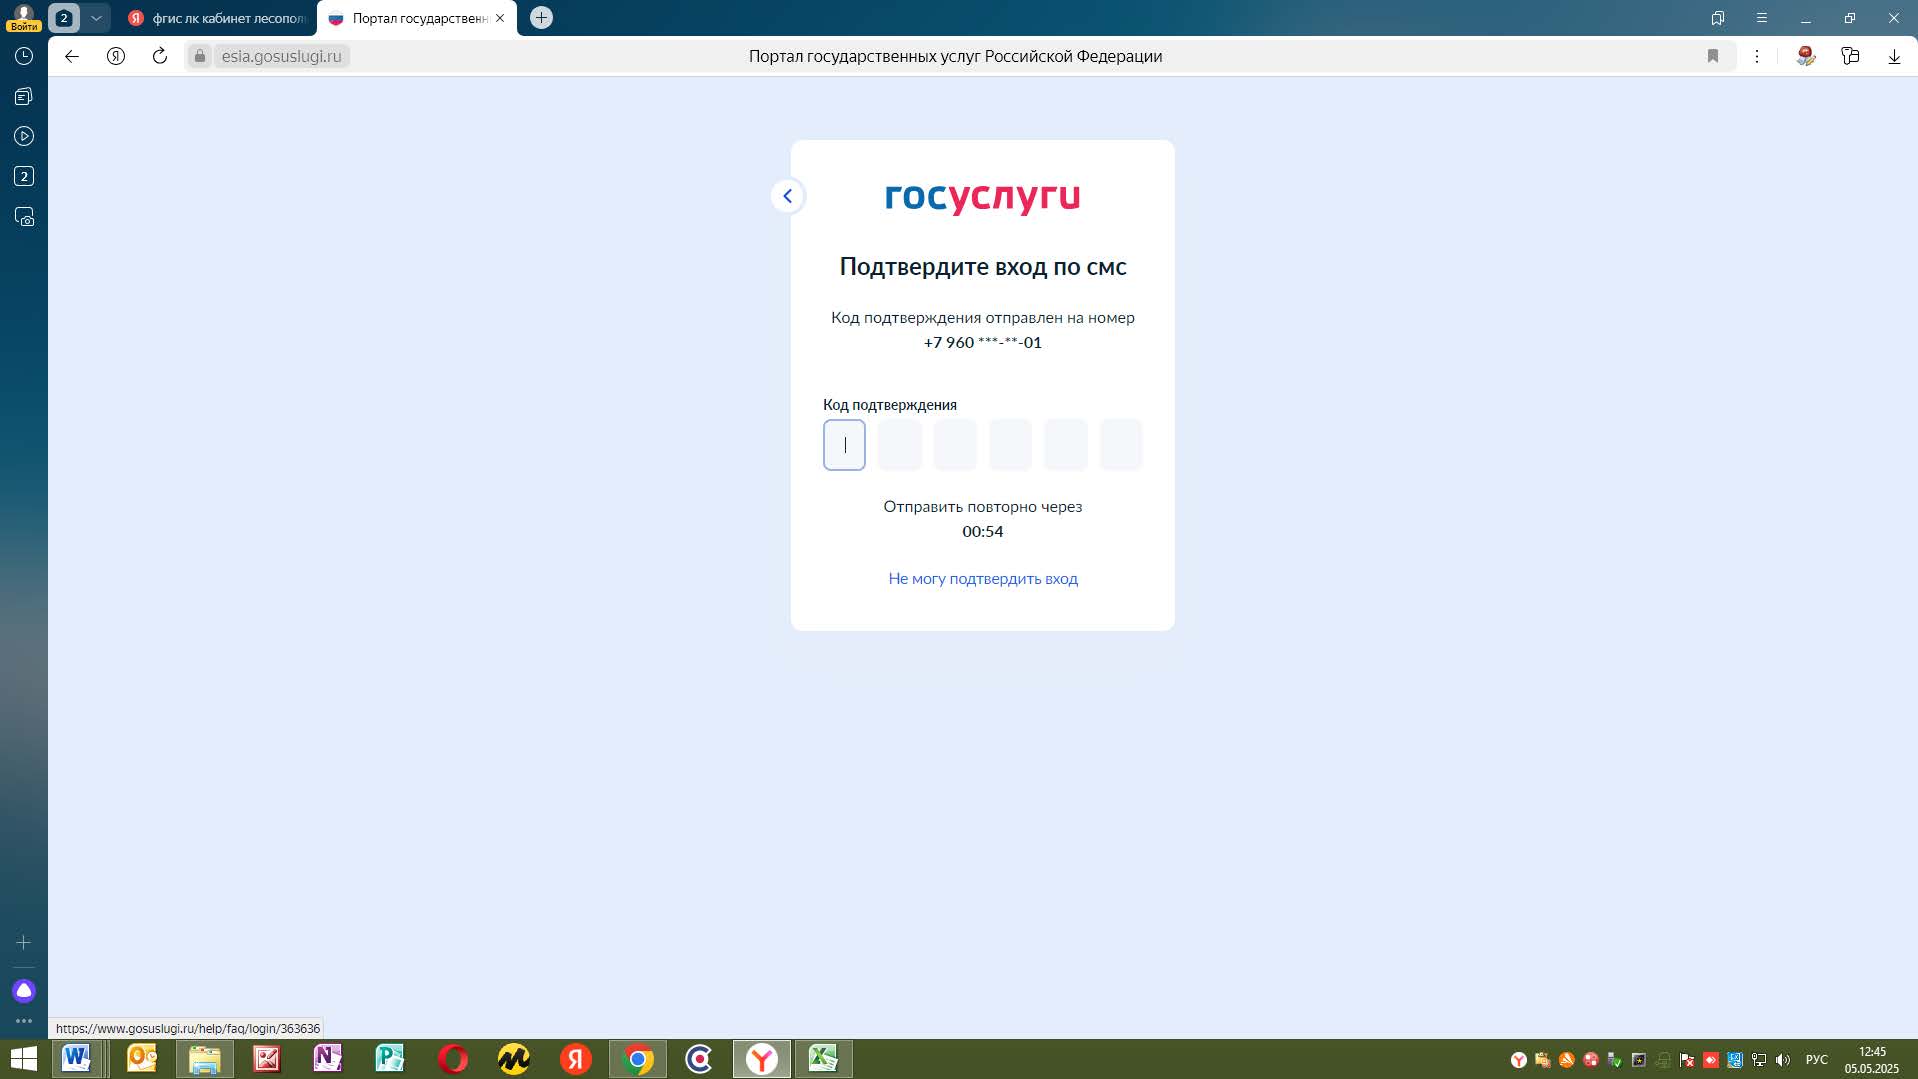Click the Войти profile button
The height and width of the screenshot is (1079, 1918).
point(23,18)
